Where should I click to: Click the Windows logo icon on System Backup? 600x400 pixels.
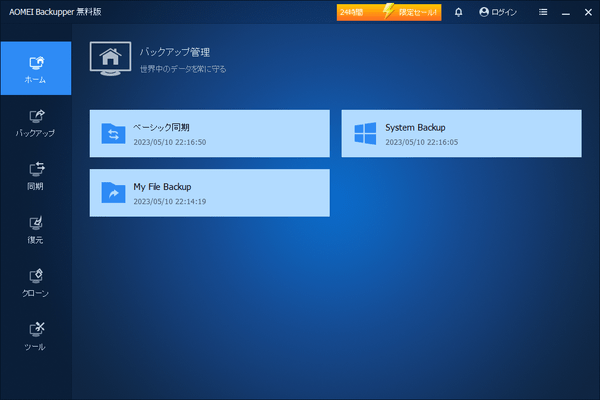click(365, 134)
